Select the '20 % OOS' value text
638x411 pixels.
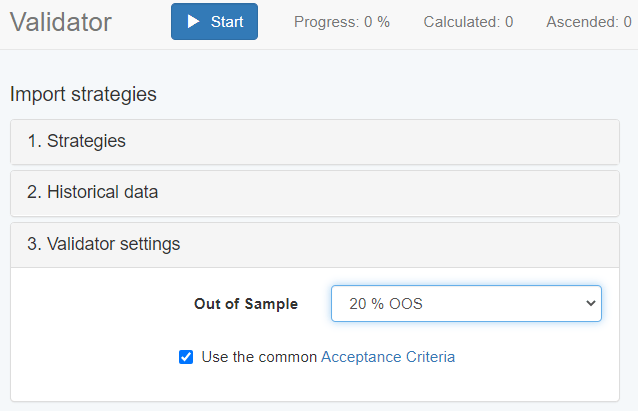[x=386, y=304]
